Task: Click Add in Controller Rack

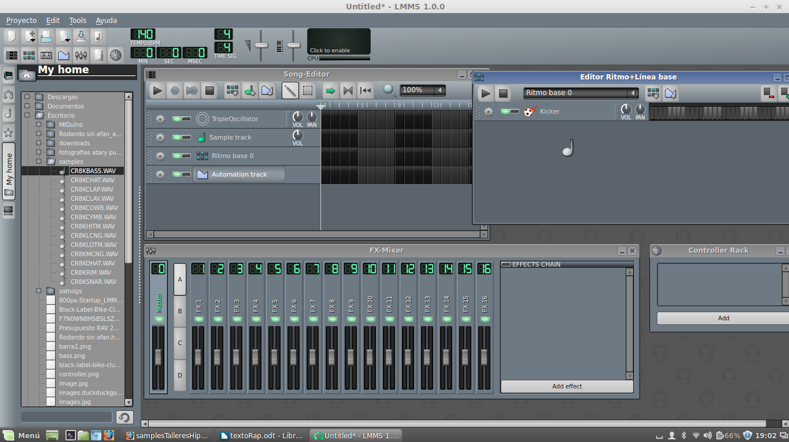Action: (x=723, y=318)
